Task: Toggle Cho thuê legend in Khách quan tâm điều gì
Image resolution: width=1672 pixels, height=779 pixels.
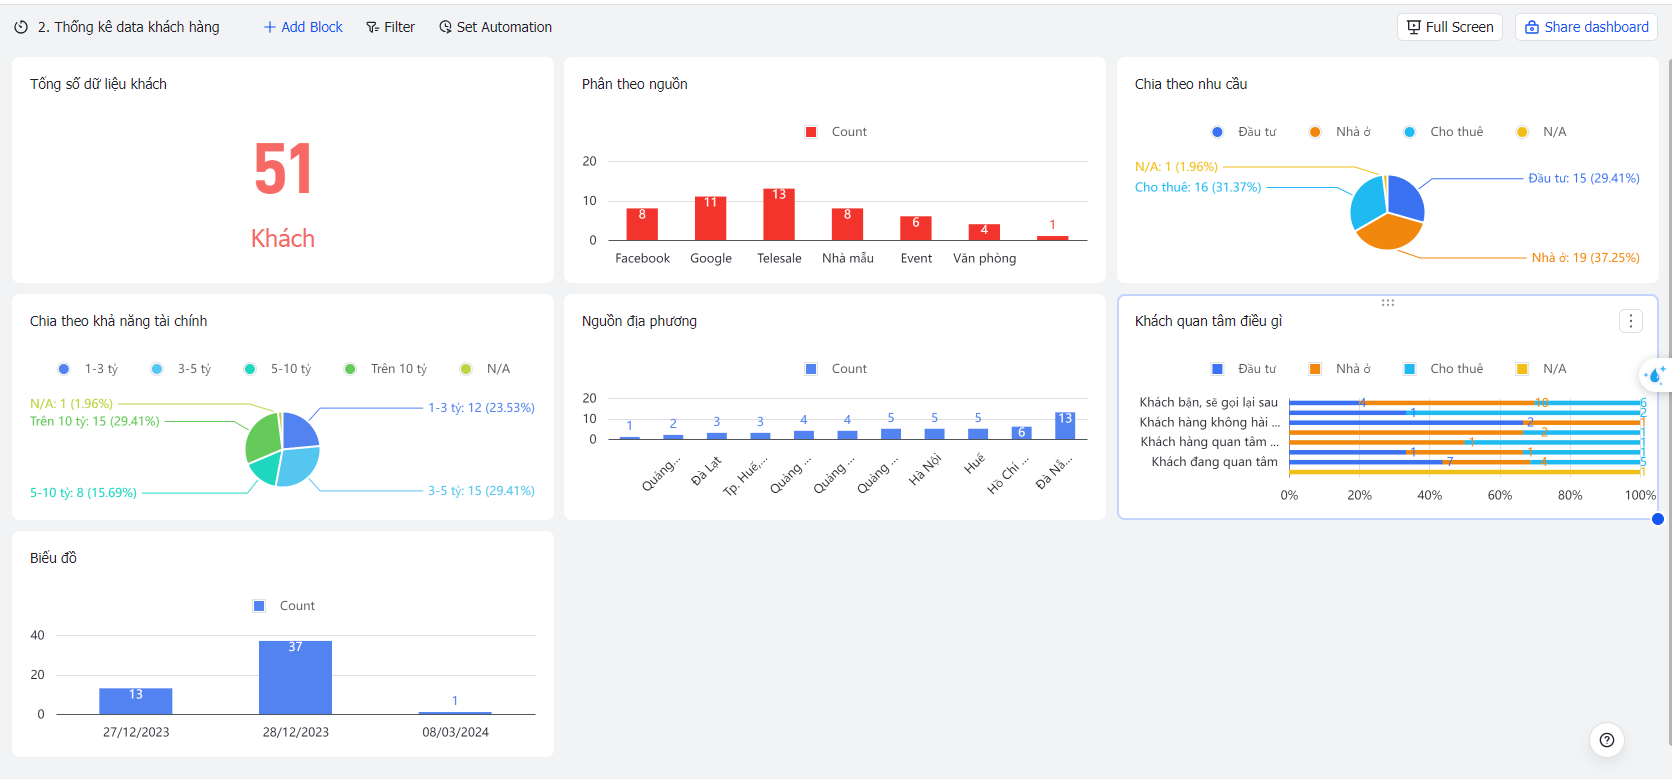Action: [x=1443, y=369]
